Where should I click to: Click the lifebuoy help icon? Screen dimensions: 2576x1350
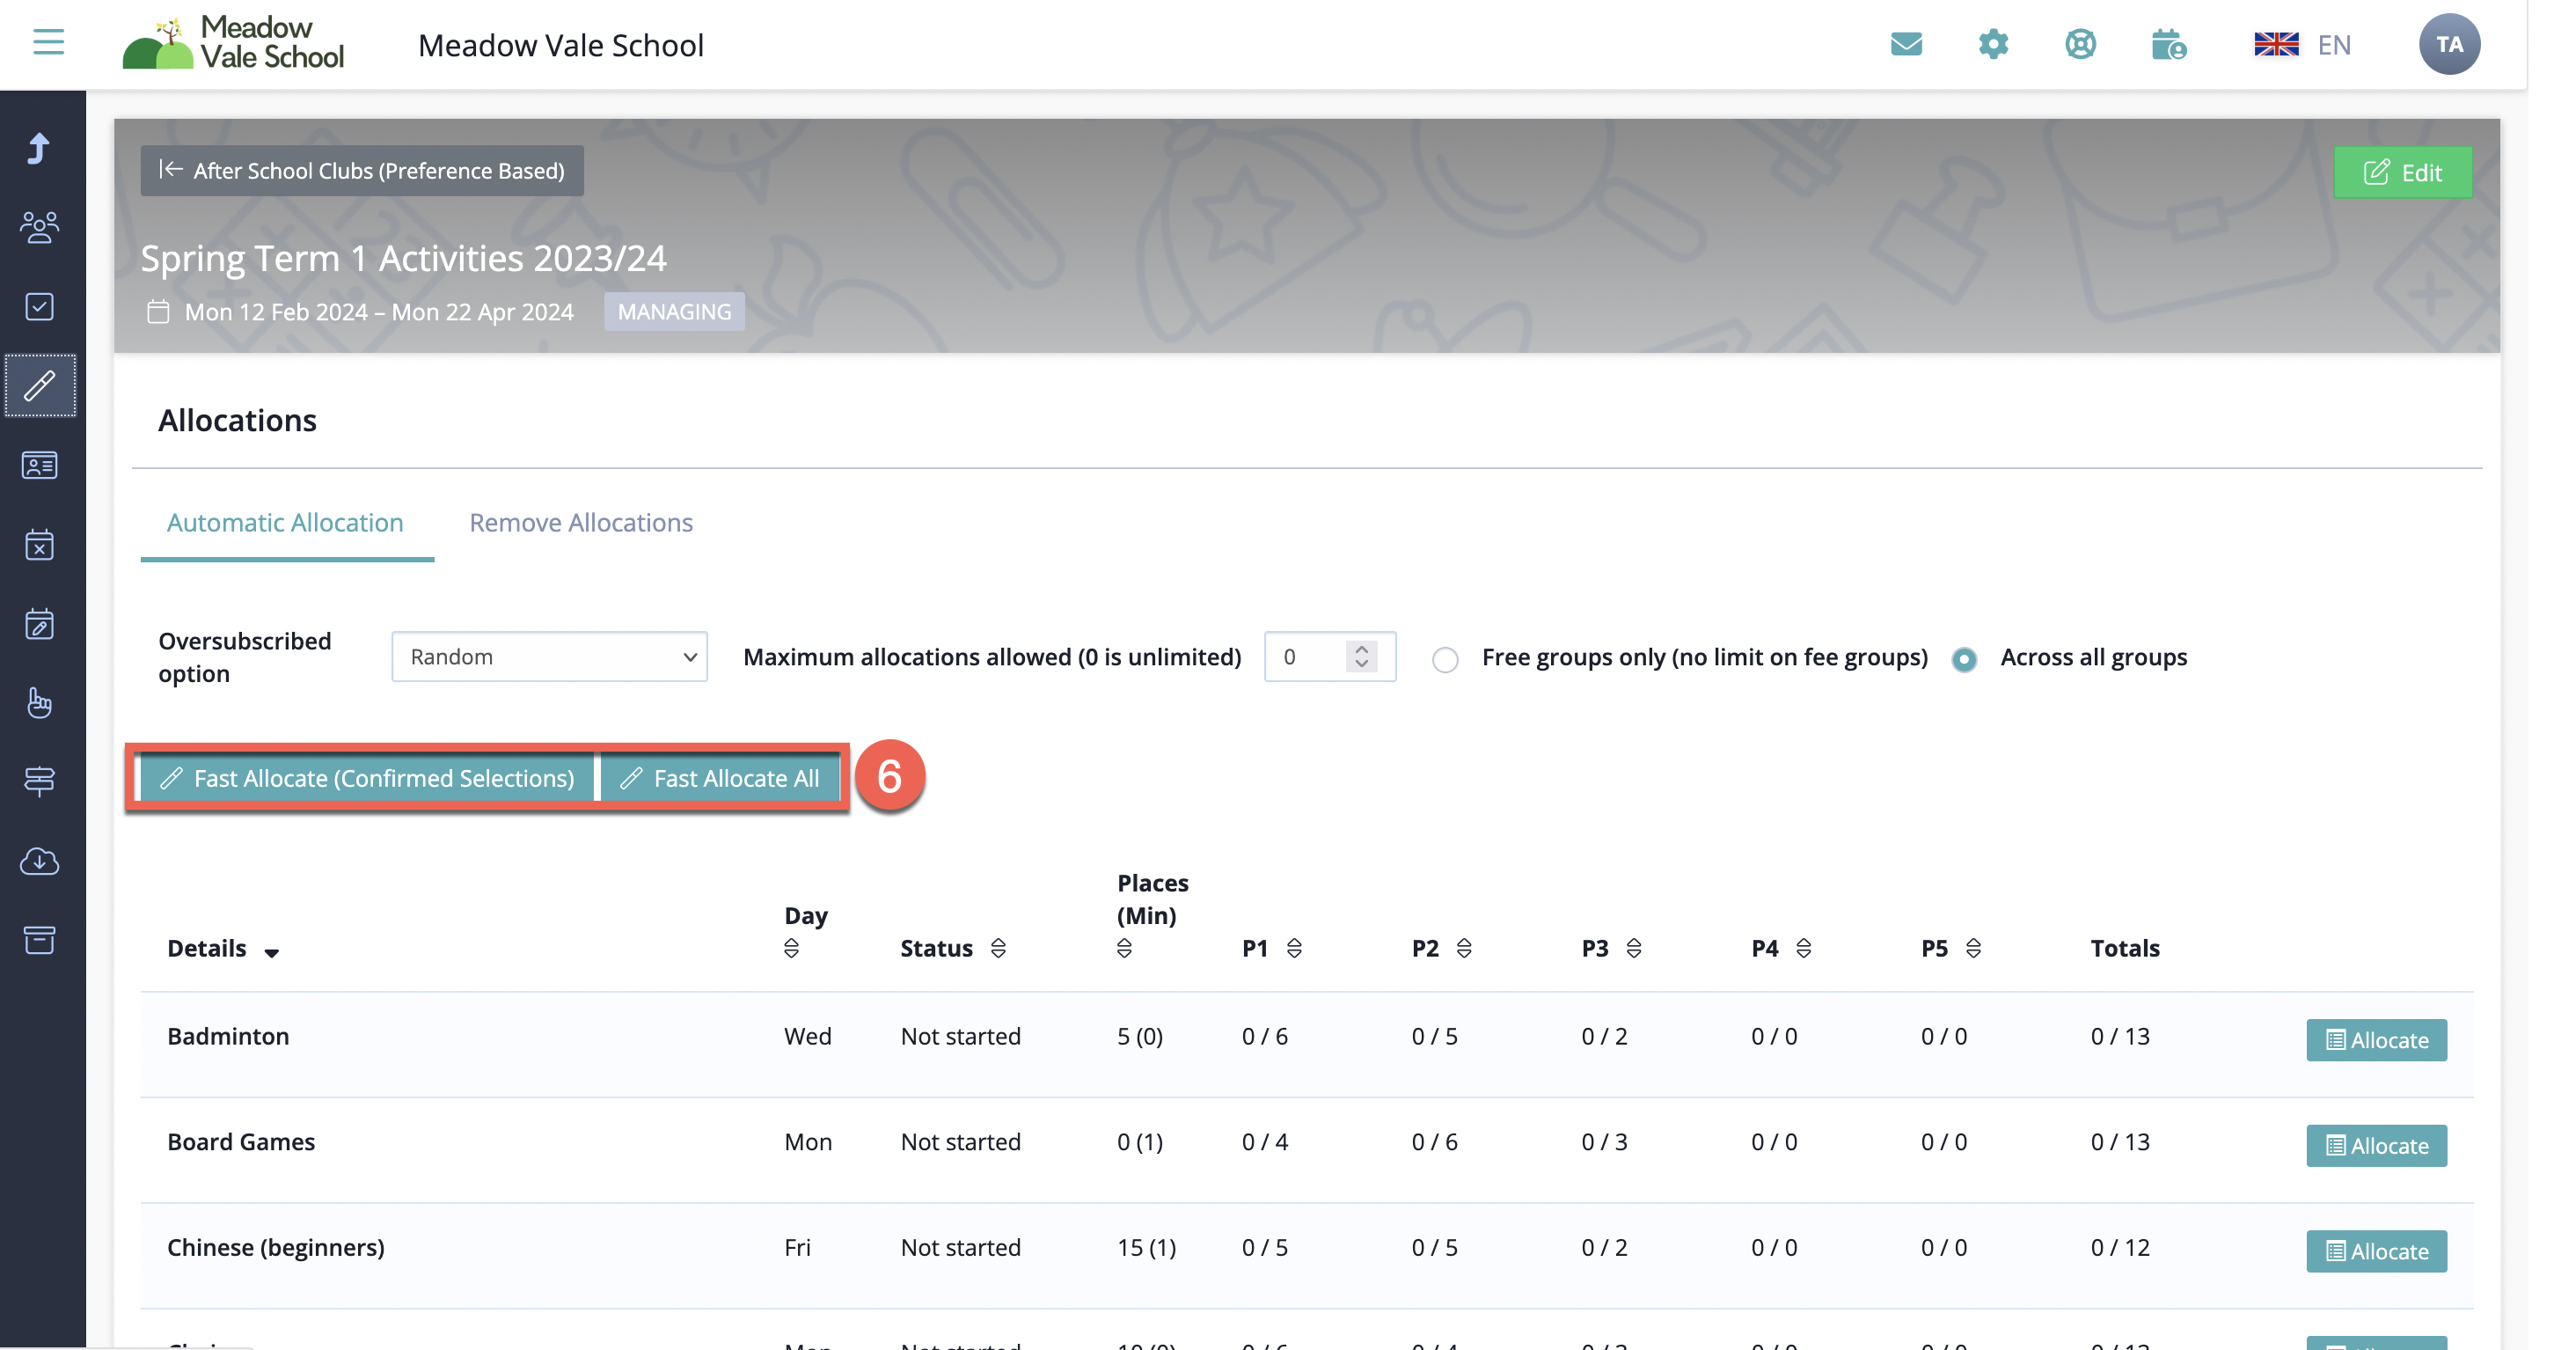coord(2080,44)
